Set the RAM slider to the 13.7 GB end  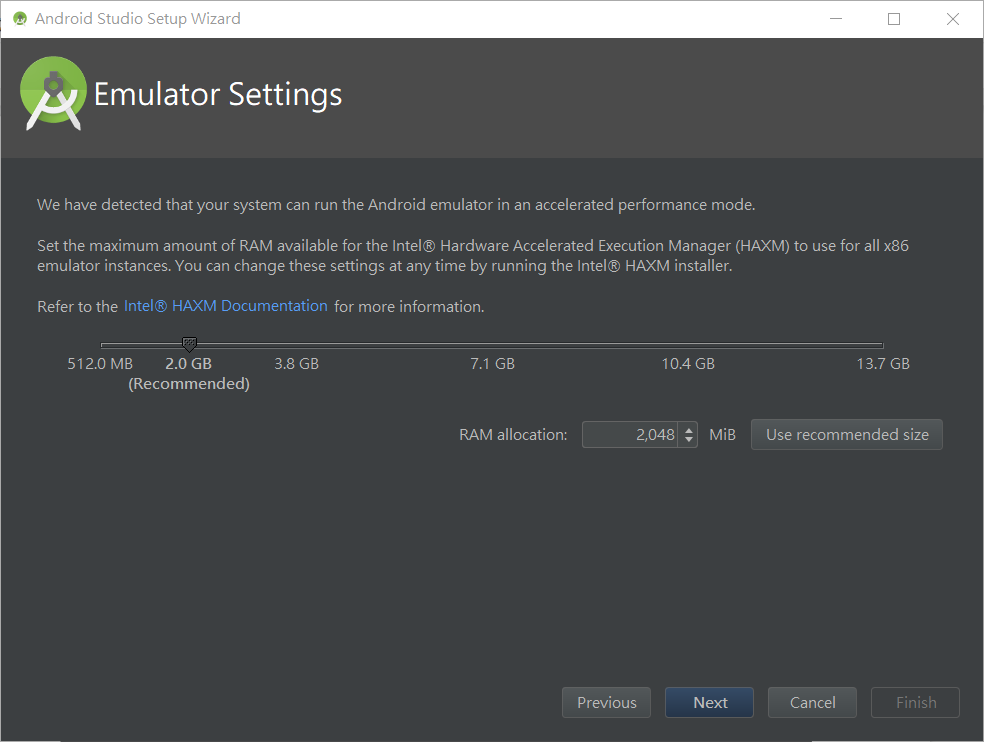[882, 345]
